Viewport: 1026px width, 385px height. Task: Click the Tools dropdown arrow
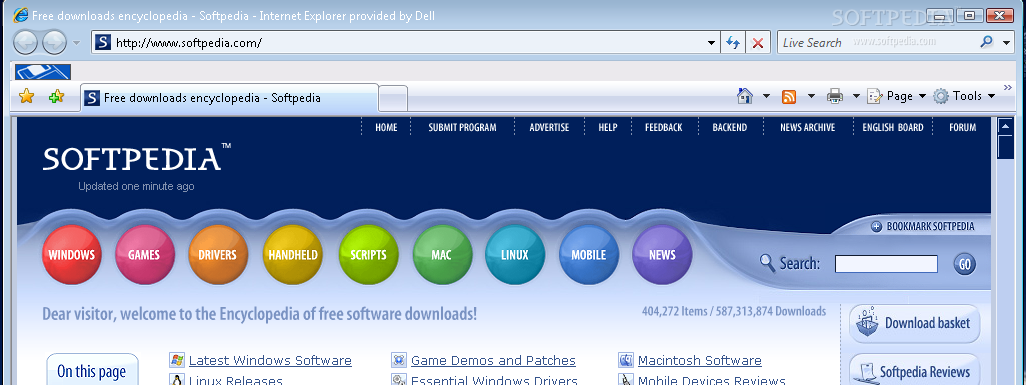pos(990,97)
